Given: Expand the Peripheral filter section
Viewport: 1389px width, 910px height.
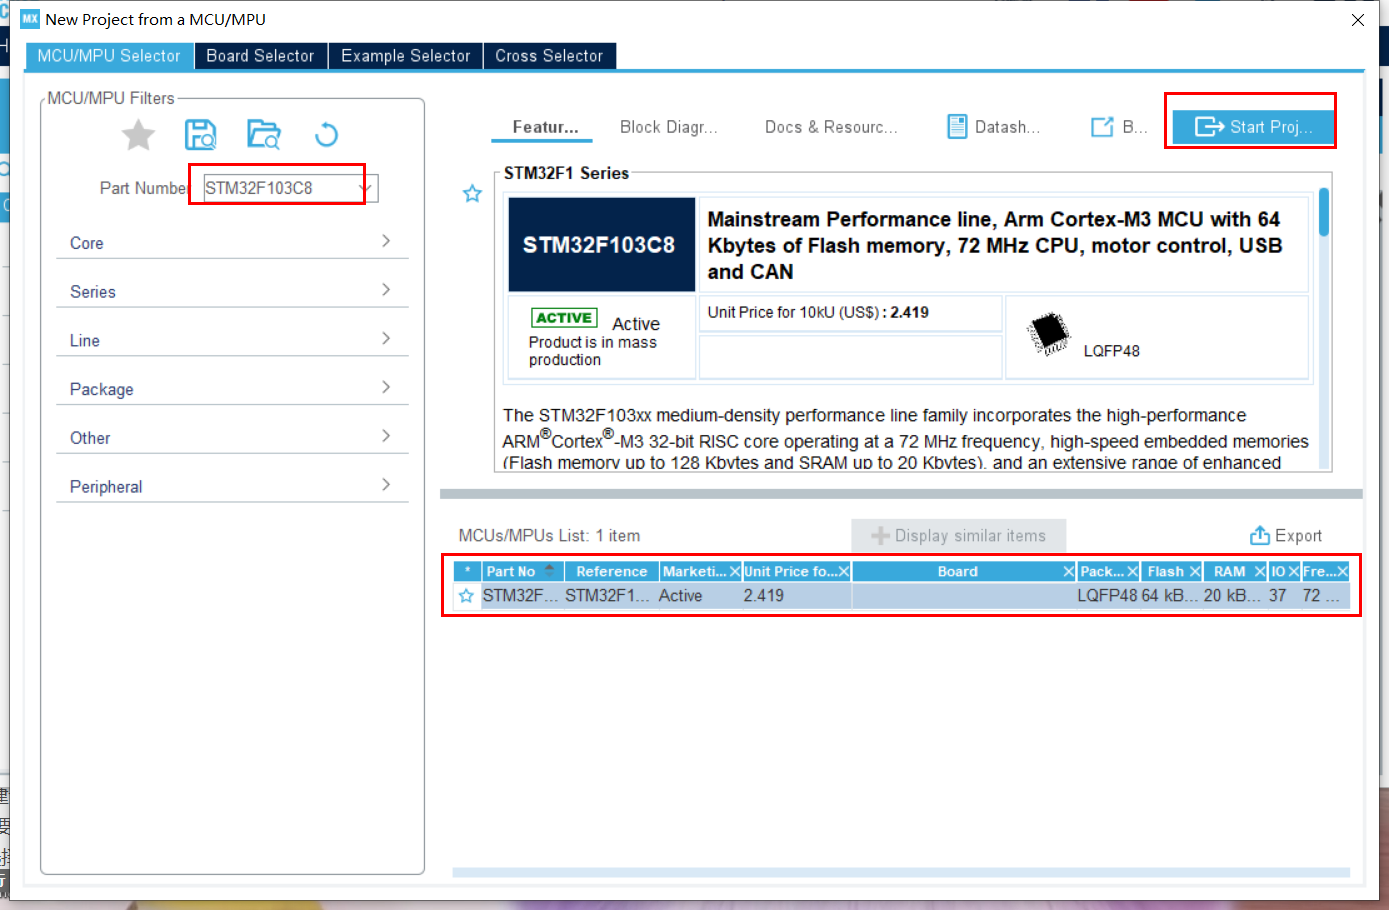Looking at the screenshot, I should click(232, 486).
